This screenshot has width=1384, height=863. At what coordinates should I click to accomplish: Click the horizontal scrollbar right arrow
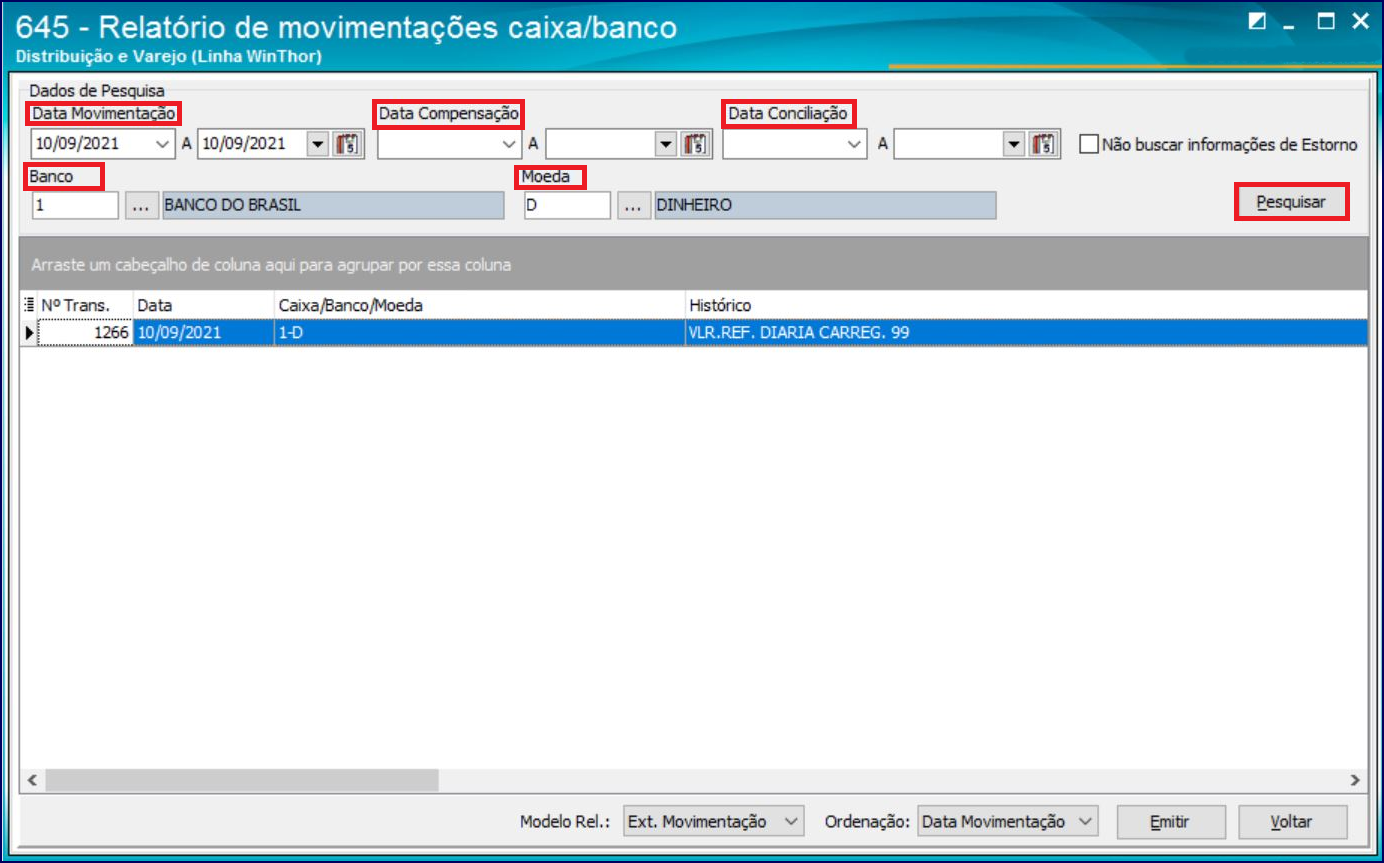tap(1356, 780)
